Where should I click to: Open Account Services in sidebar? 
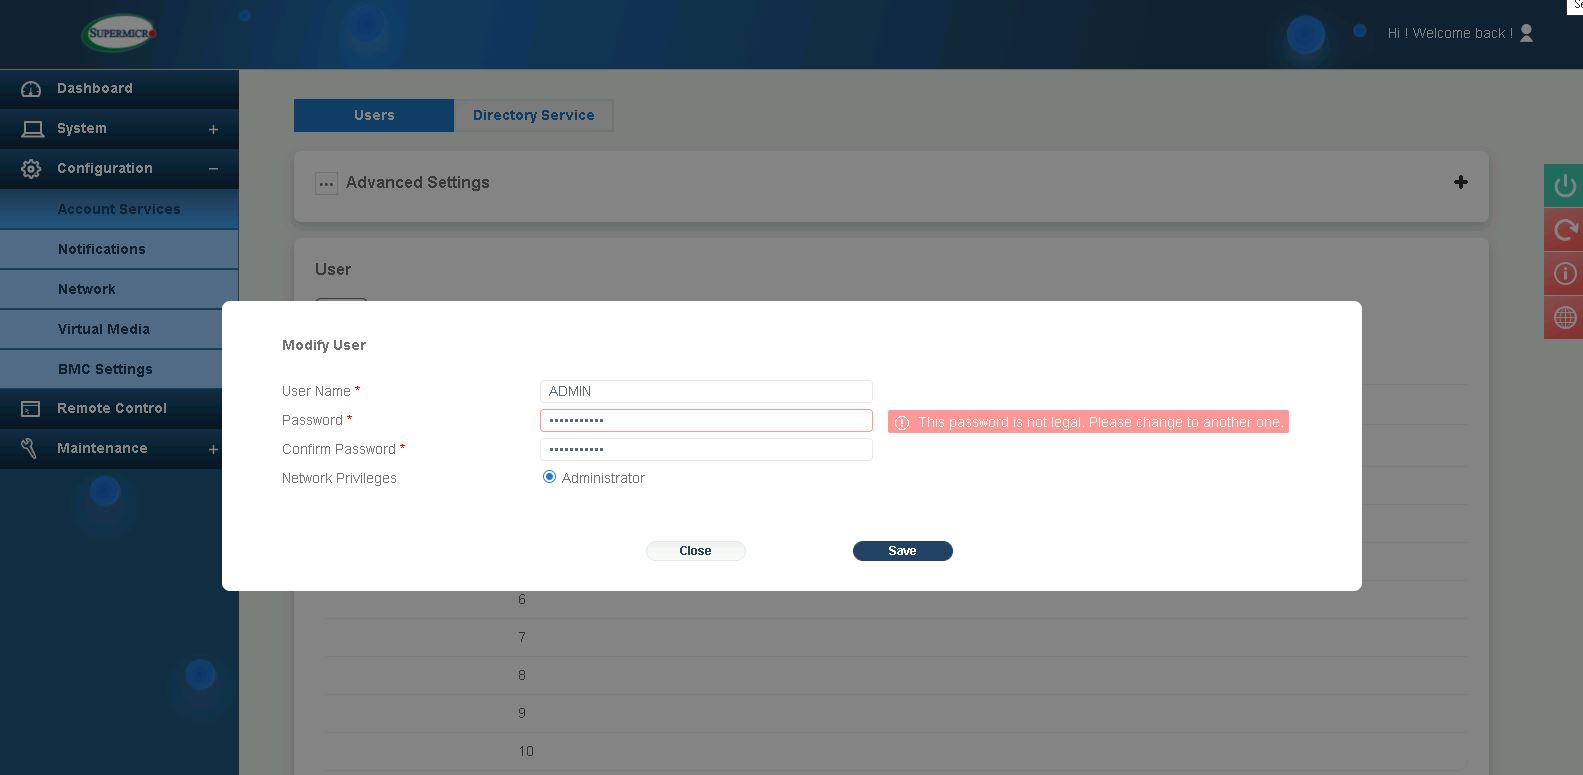click(119, 209)
